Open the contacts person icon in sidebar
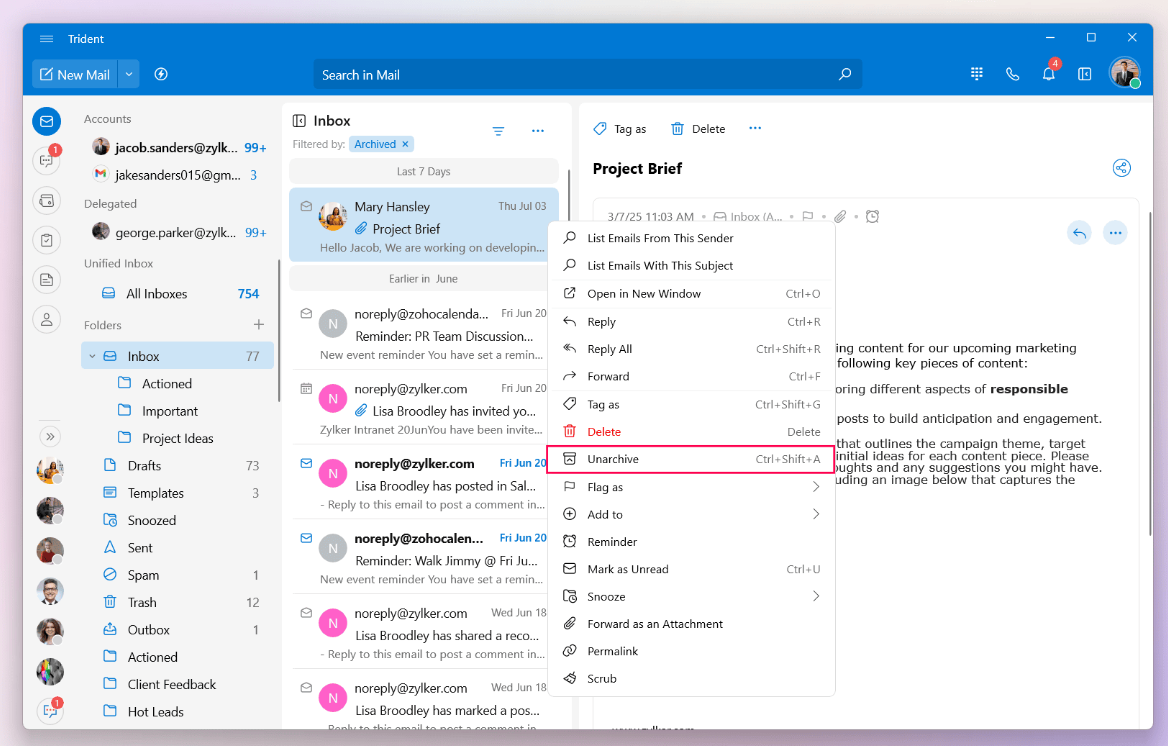 46,320
